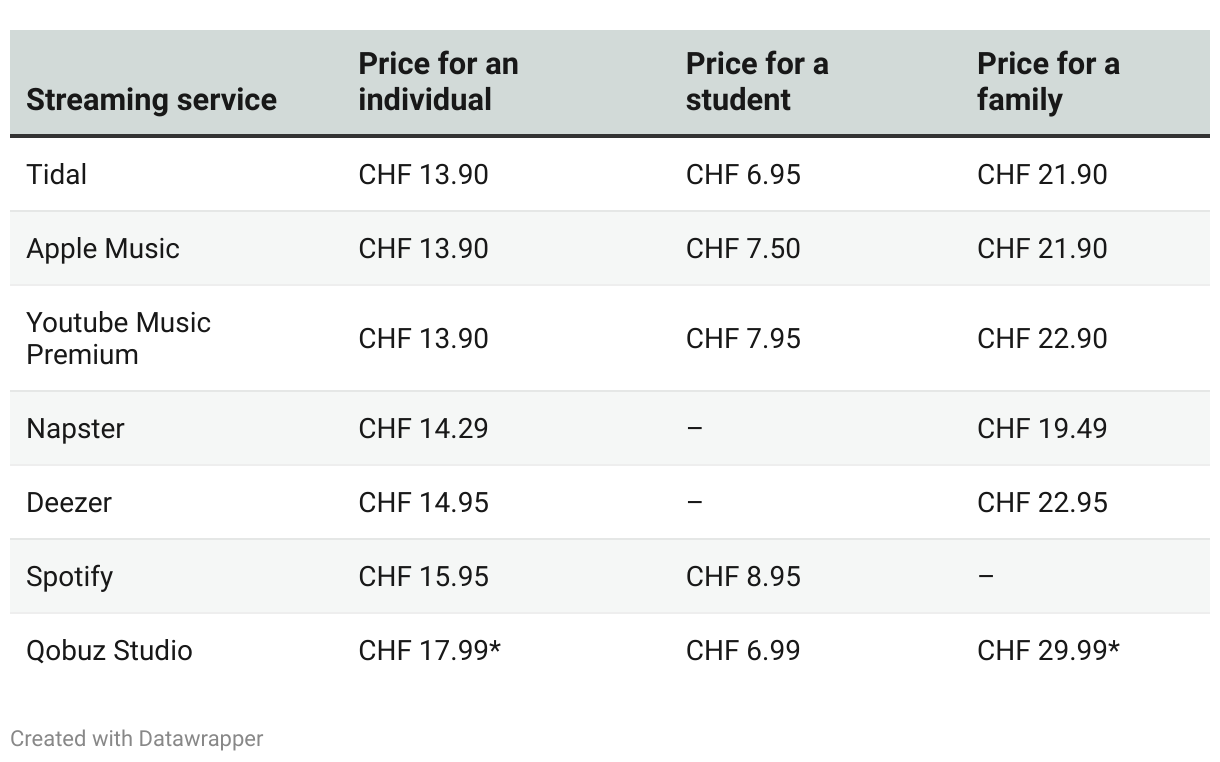Click the Napster service cell

(75, 429)
